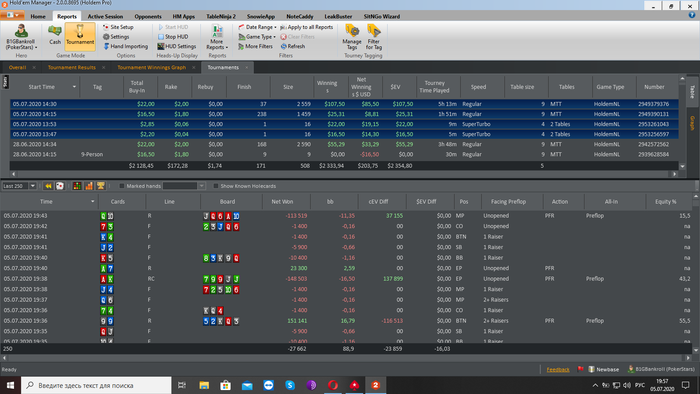Open notifications center in system tray

tap(686, 385)
